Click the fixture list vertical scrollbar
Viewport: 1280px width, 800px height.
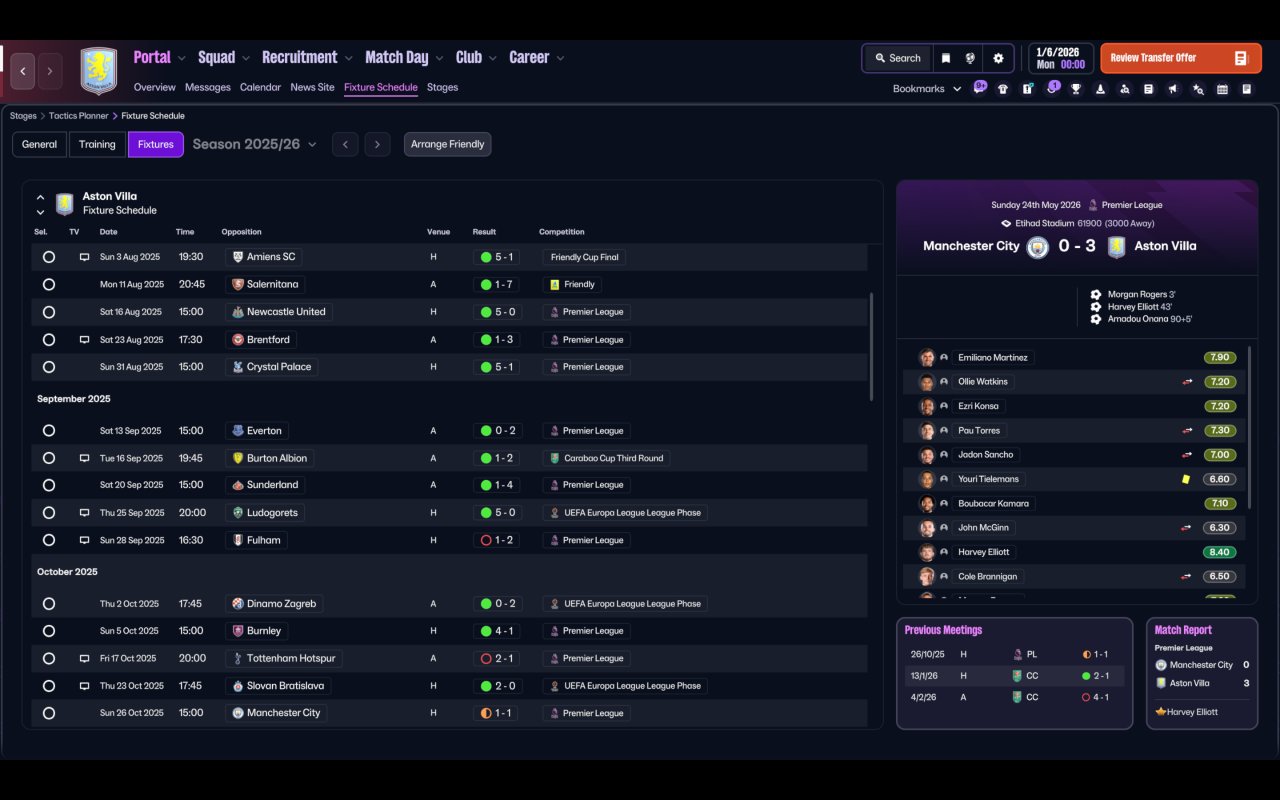click(871, 347)
